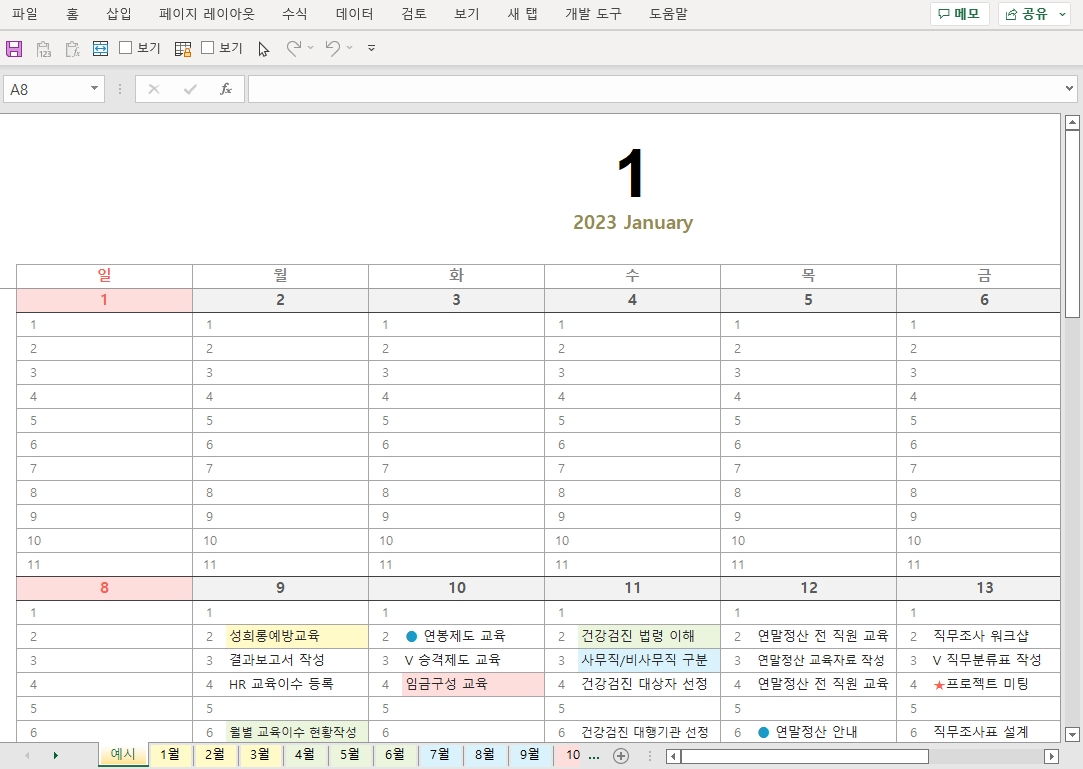
Task: Open the 검토 ribbon tab
Action: [x=414, y=14]
